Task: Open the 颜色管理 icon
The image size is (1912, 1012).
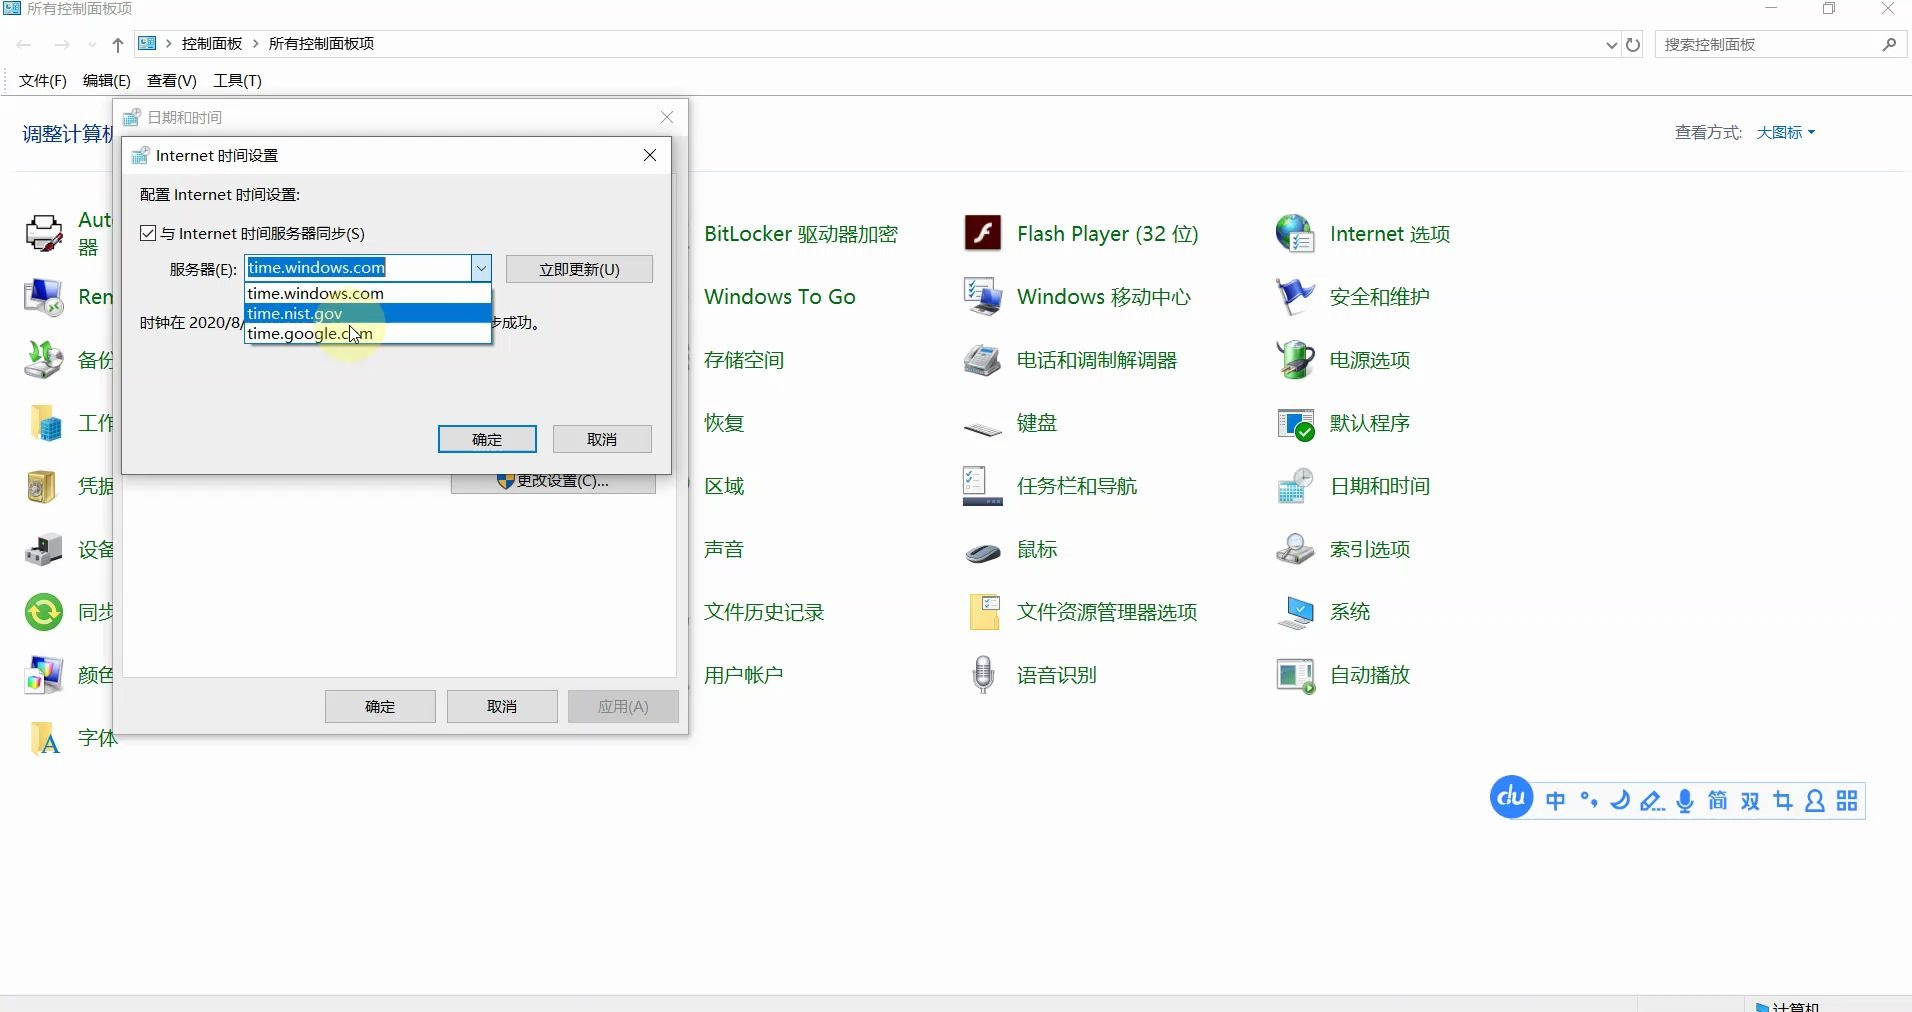Action: click(44, 675)
